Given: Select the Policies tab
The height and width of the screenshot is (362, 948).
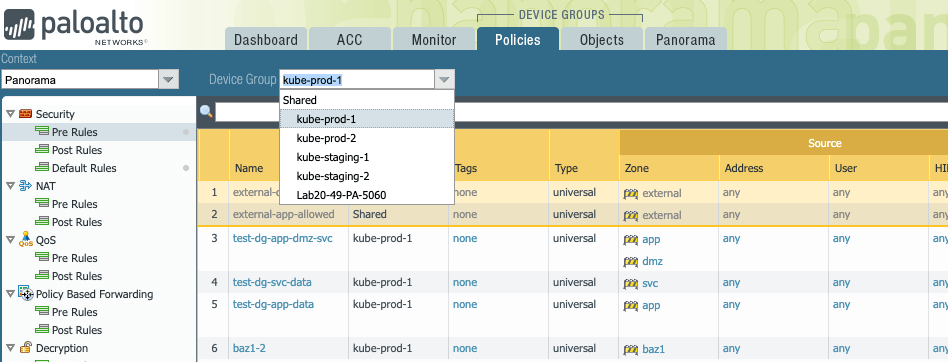Looking at the screenshot, I should [518, 39].
